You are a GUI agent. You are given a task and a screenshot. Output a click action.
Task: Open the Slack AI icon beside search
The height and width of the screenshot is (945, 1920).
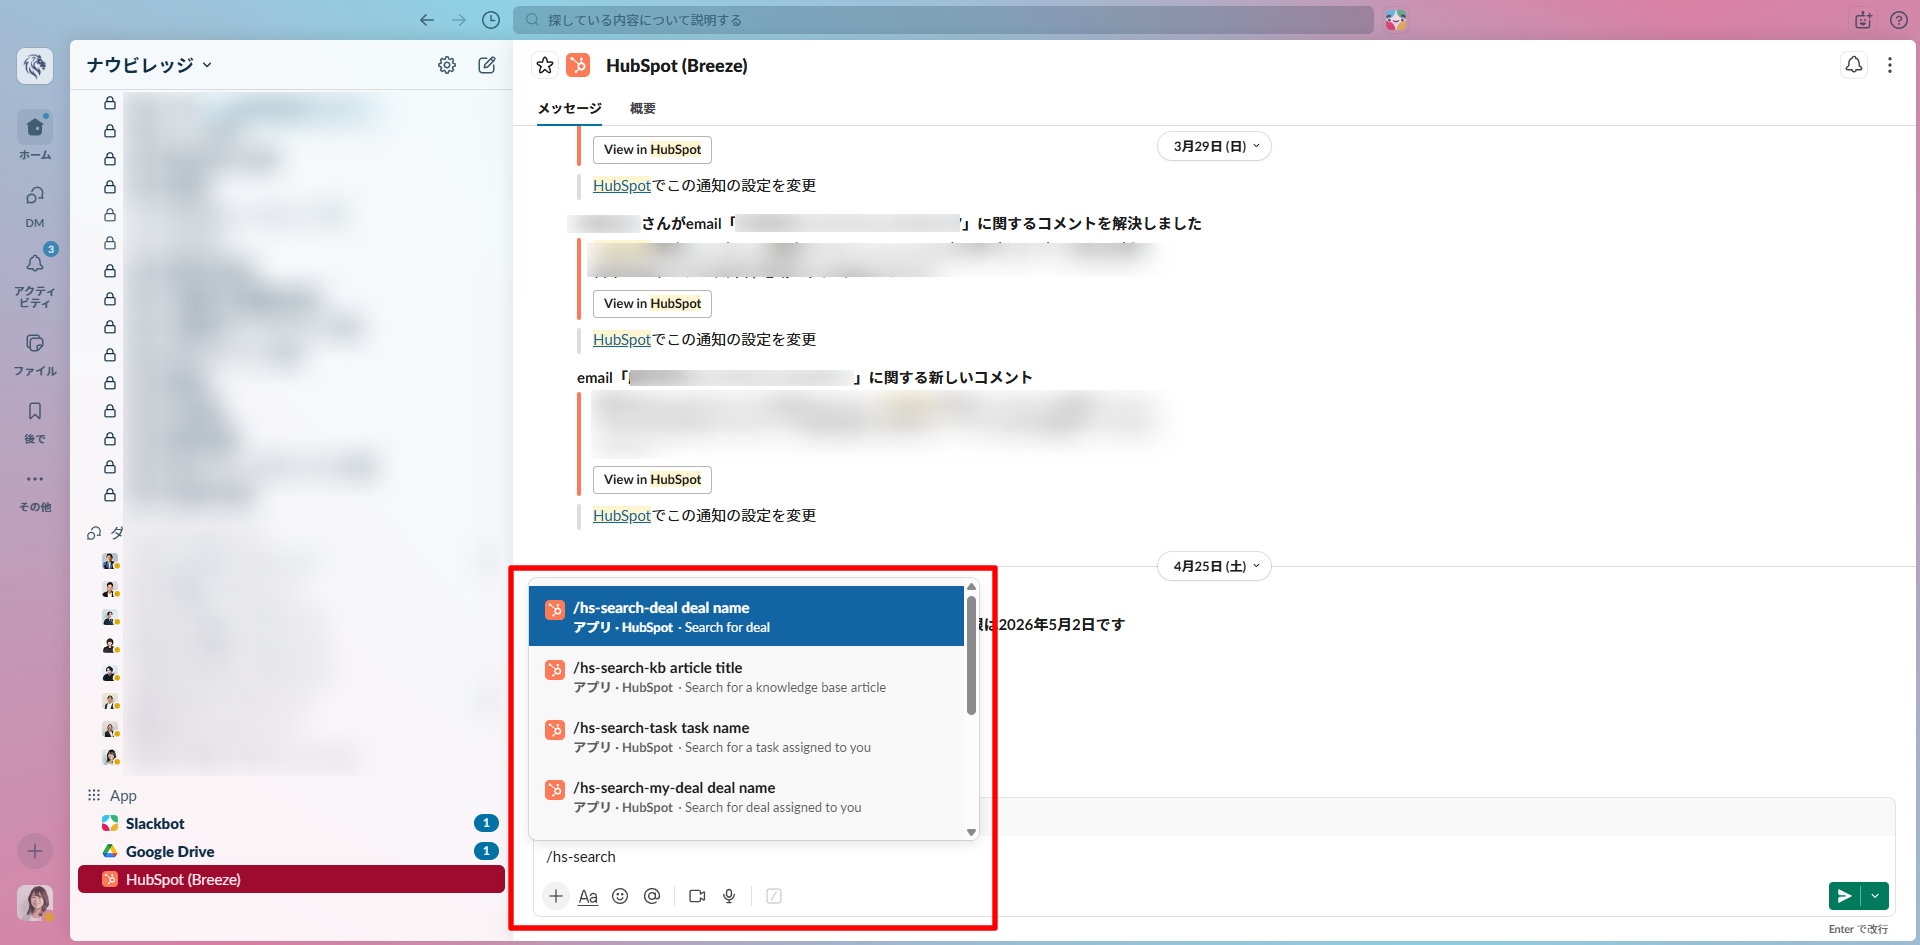[1396, 20]
